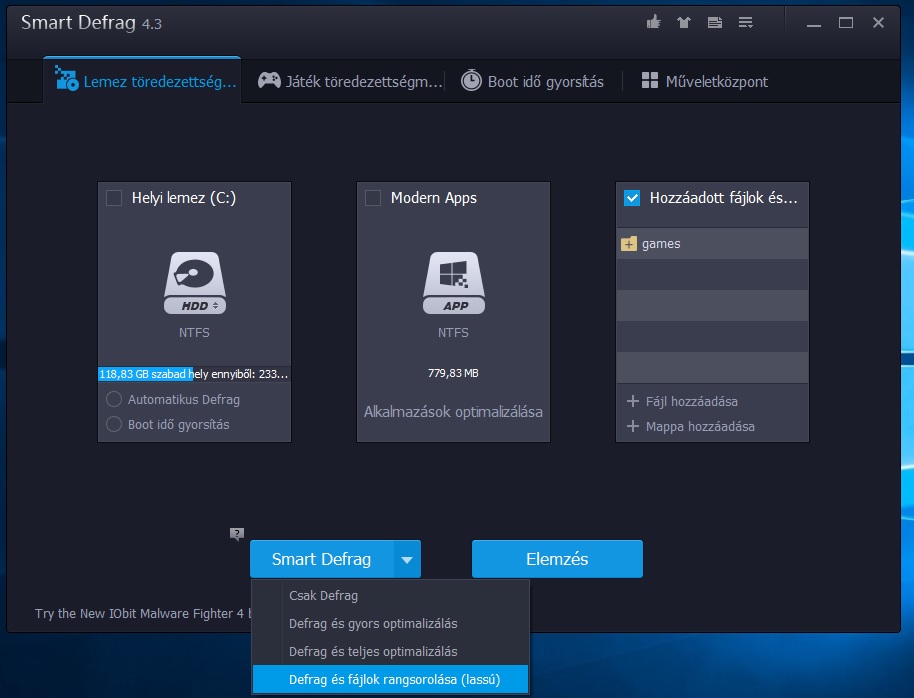The height and width of the screenshot is (698, 914).
Task: Click the grid icon for Műveletközpont
Action: 649,80
